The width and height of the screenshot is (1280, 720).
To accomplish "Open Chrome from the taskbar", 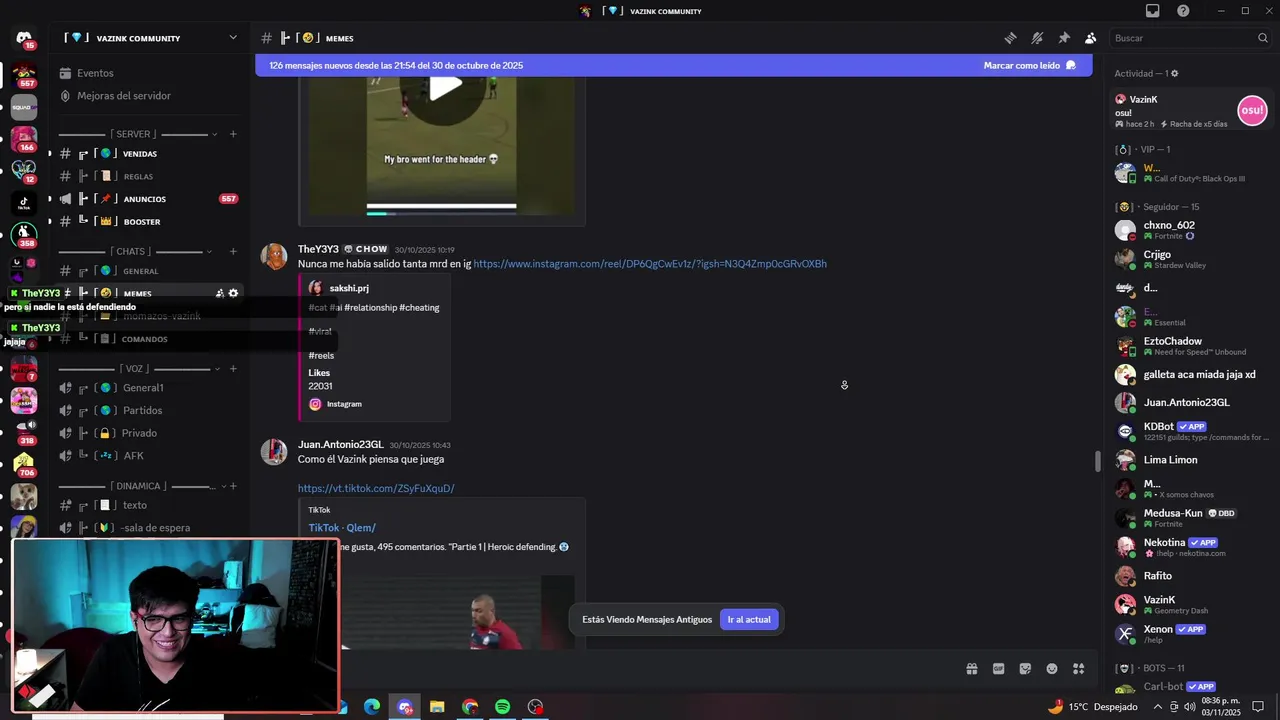I will point(470,707).
